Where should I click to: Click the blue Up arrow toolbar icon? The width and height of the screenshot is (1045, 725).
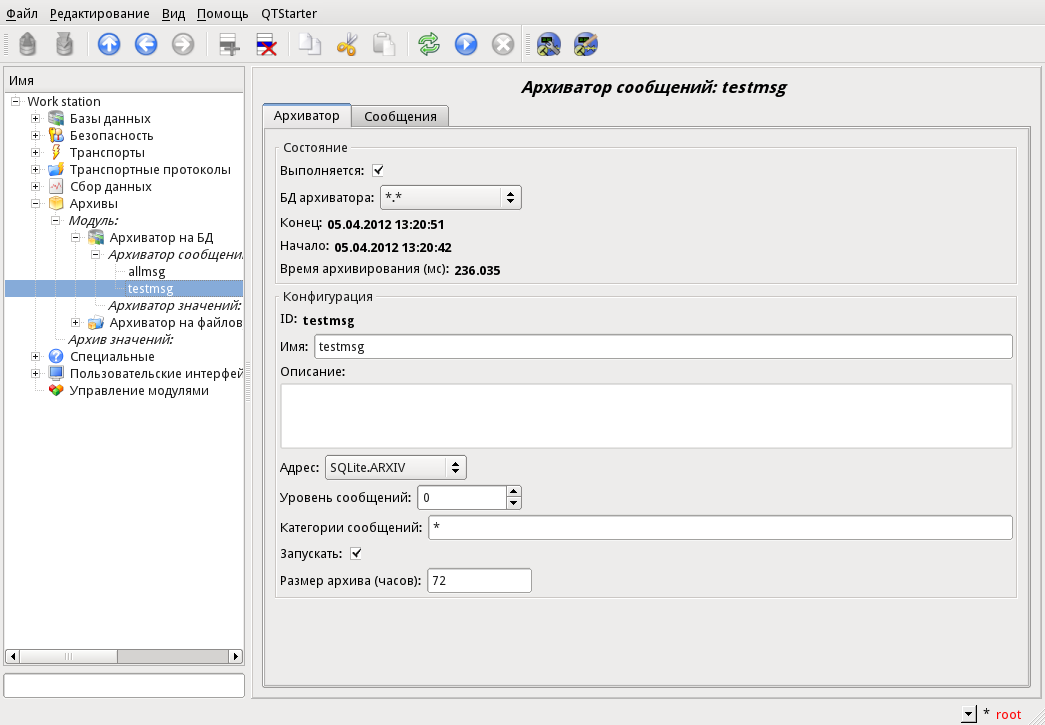point(109,44)
